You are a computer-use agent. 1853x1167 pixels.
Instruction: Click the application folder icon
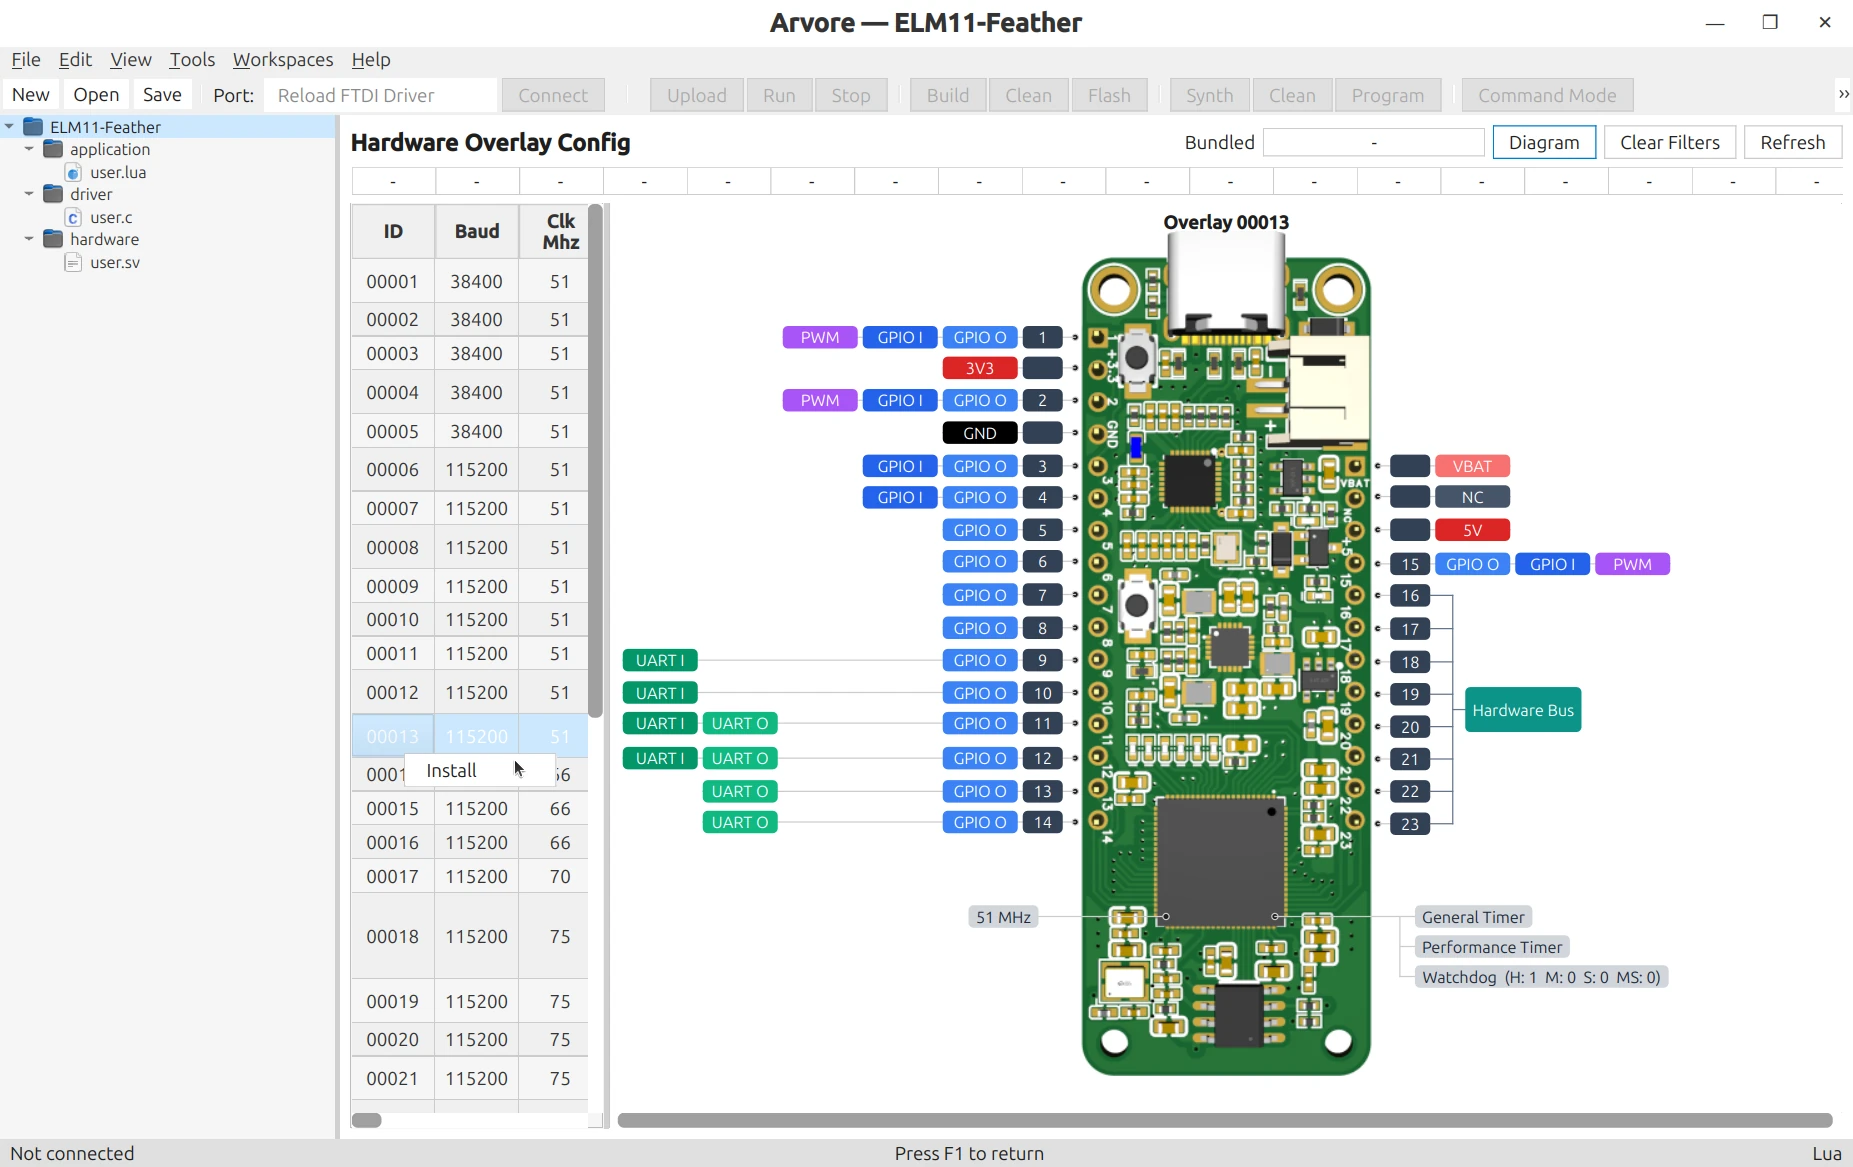[53, 149]
